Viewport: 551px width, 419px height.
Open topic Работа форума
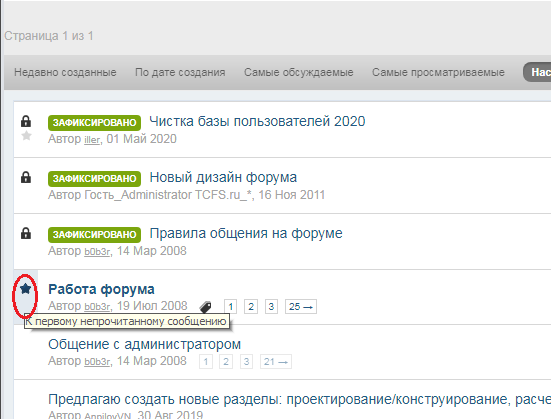(101, 289)
